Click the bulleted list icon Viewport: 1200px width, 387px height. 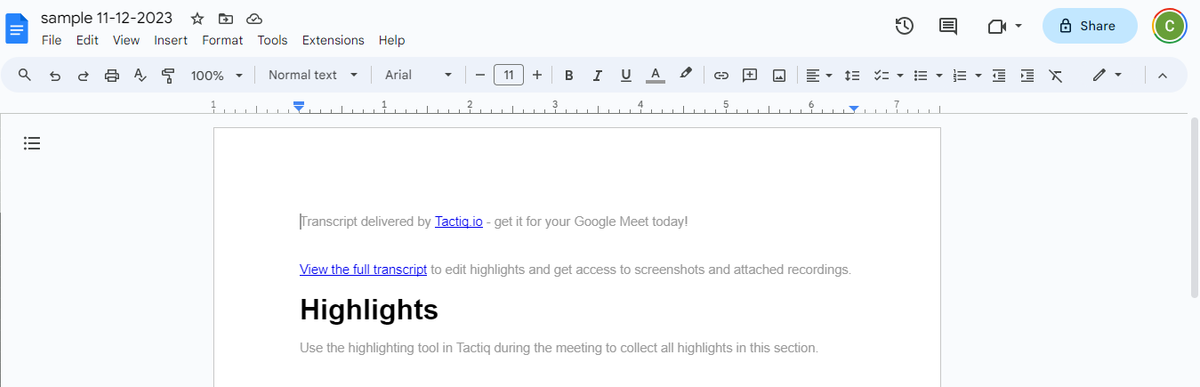coord(921,75)
